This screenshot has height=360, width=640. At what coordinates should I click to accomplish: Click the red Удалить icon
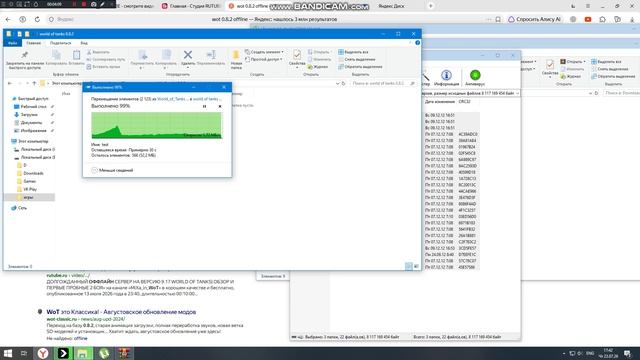tap(188, 58)
